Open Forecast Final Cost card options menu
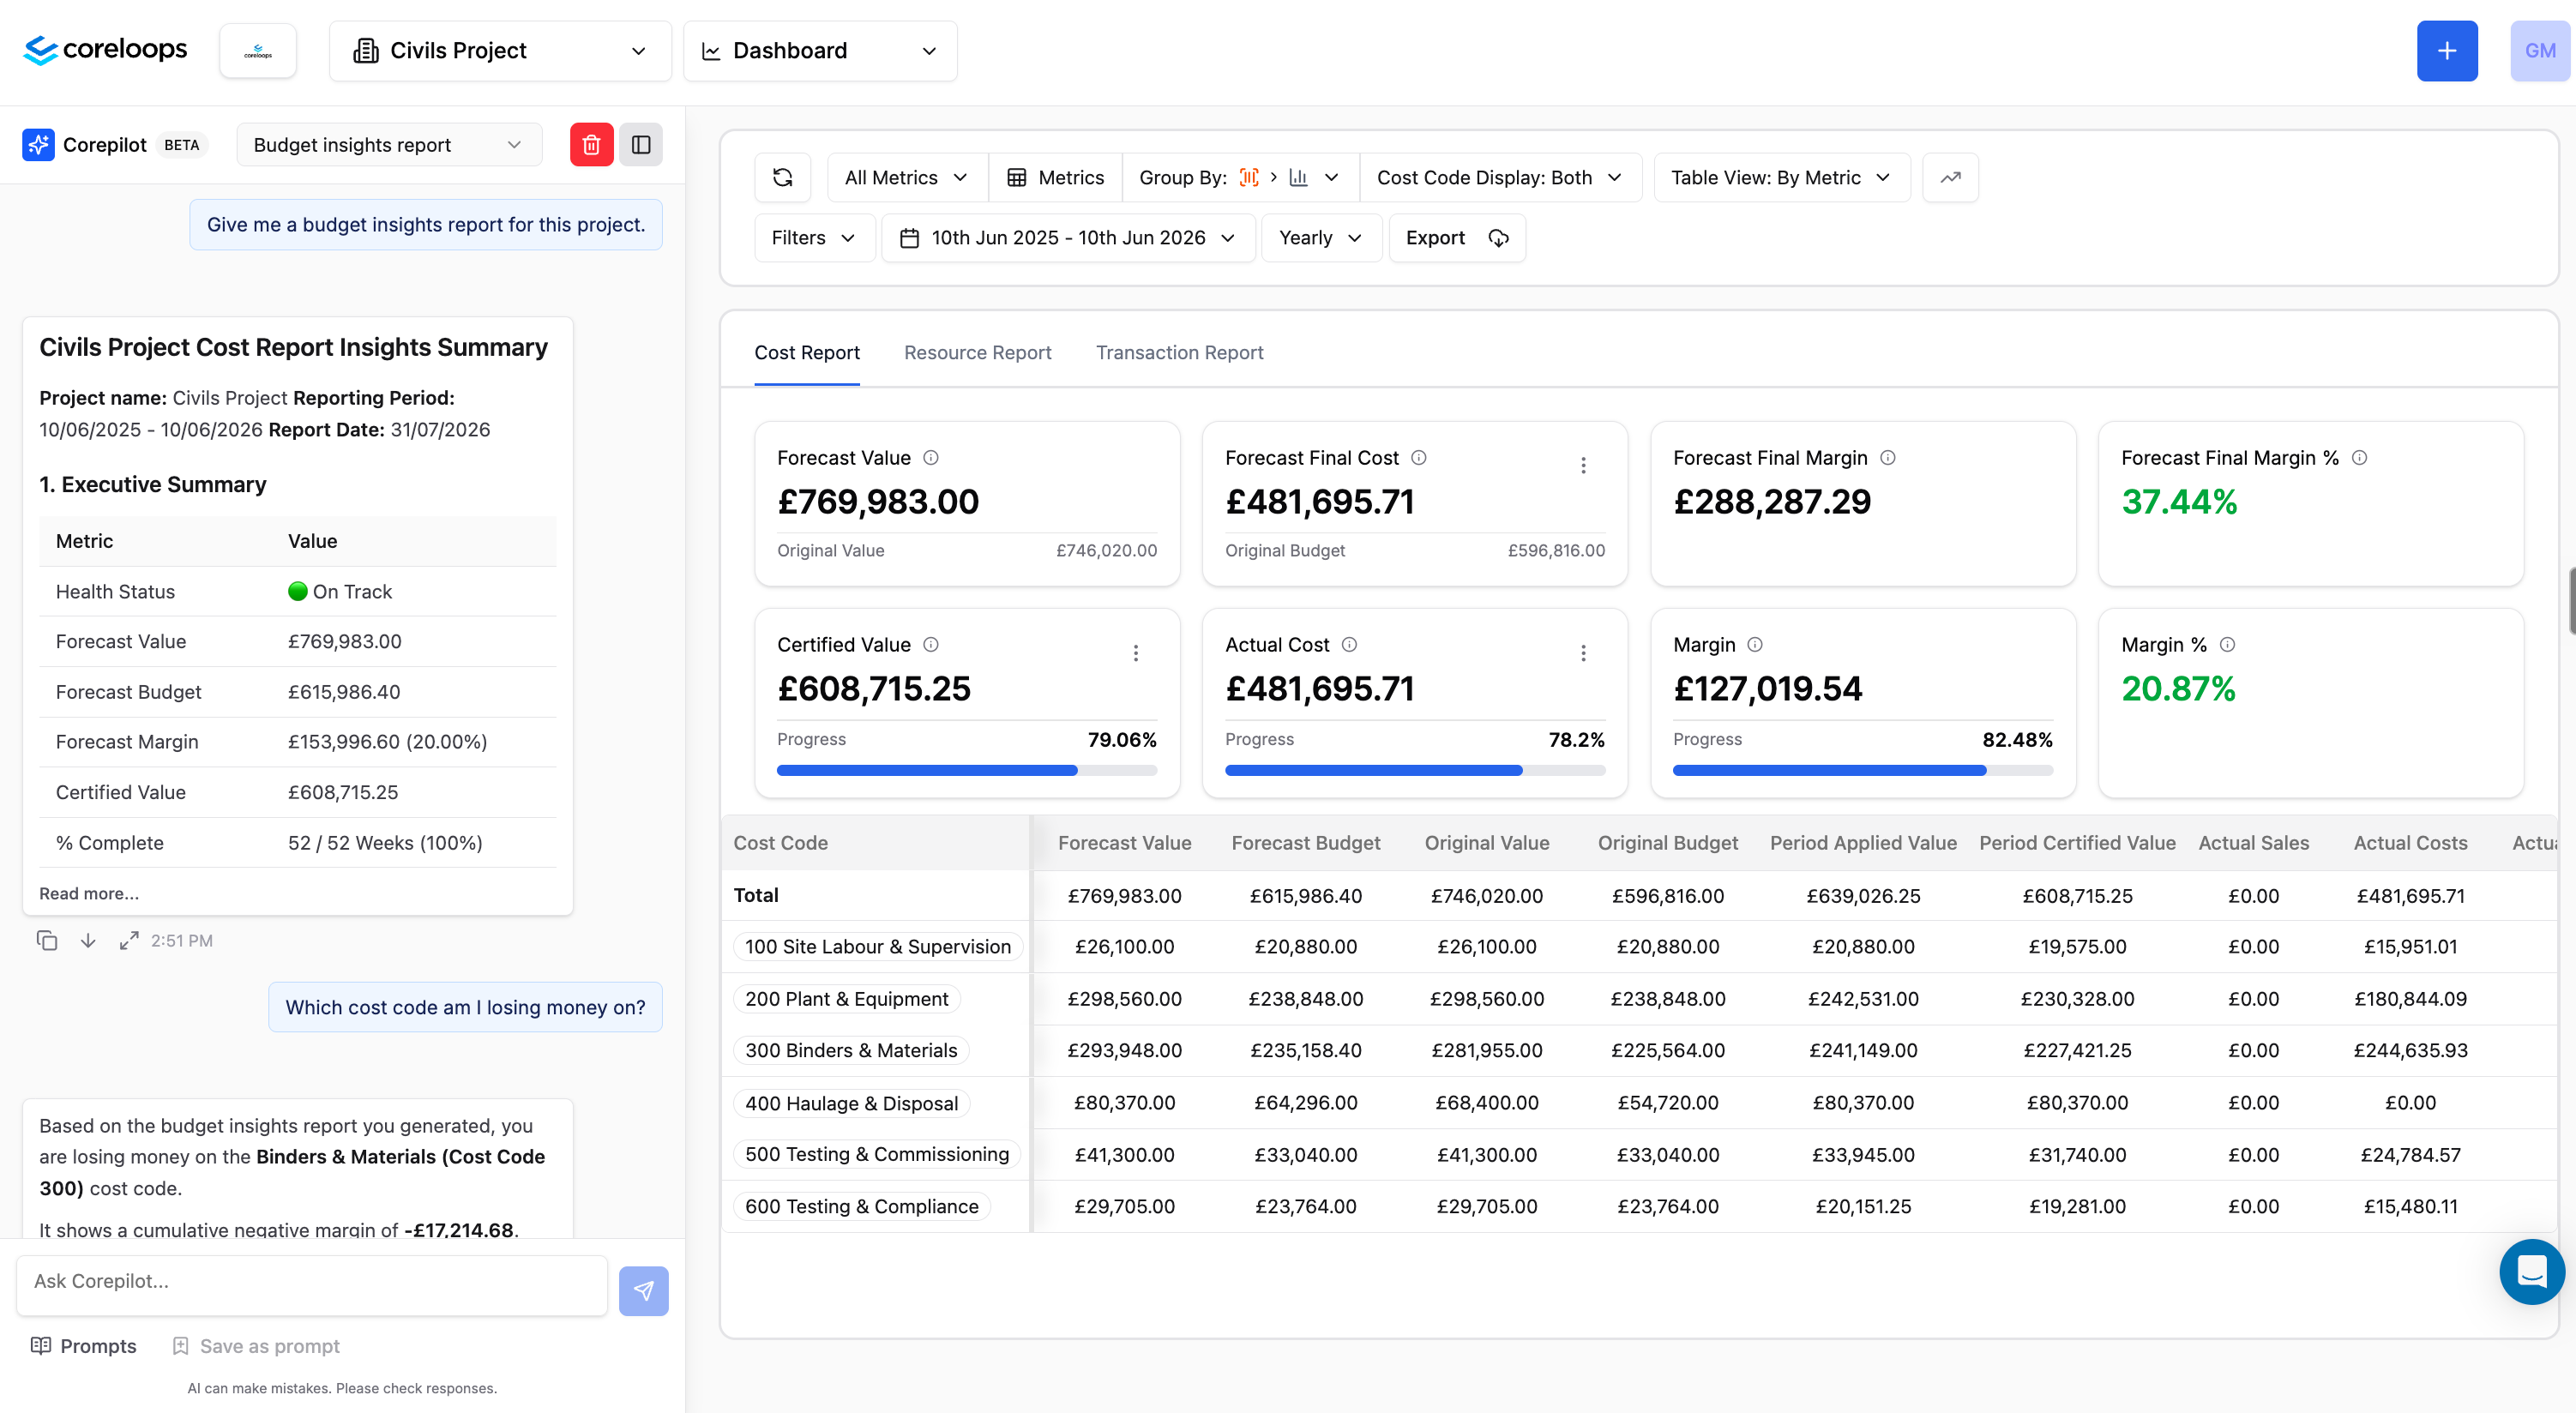Screen dimensions: 2576x1413 pyautogui.click(x=1583, y=465)
